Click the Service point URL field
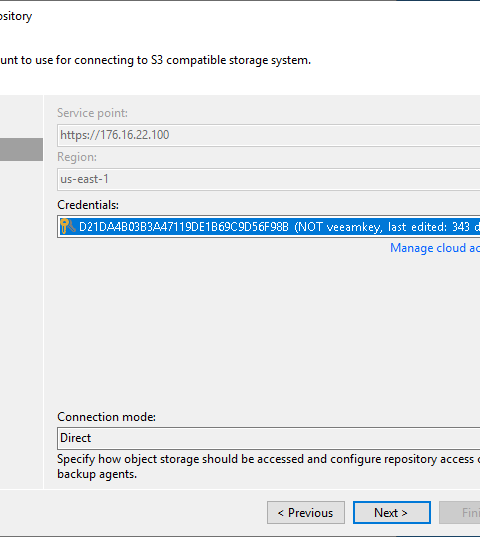 coord(268,135)
